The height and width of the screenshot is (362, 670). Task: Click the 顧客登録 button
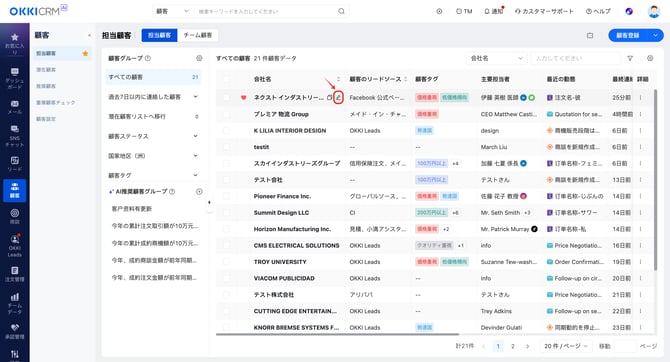(x=628, y=35)
